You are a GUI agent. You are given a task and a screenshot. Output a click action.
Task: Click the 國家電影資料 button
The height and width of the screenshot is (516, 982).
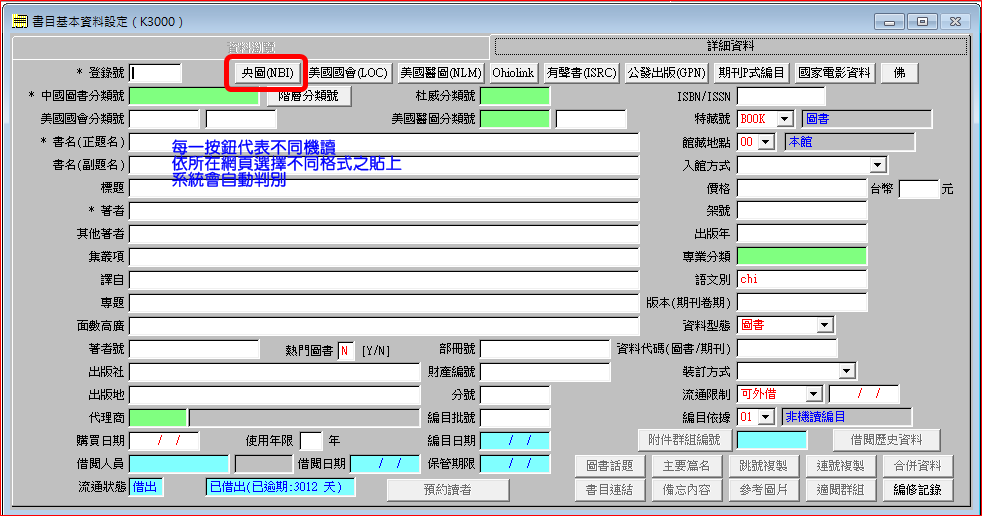pyautogui.click(x=834, y=73)
